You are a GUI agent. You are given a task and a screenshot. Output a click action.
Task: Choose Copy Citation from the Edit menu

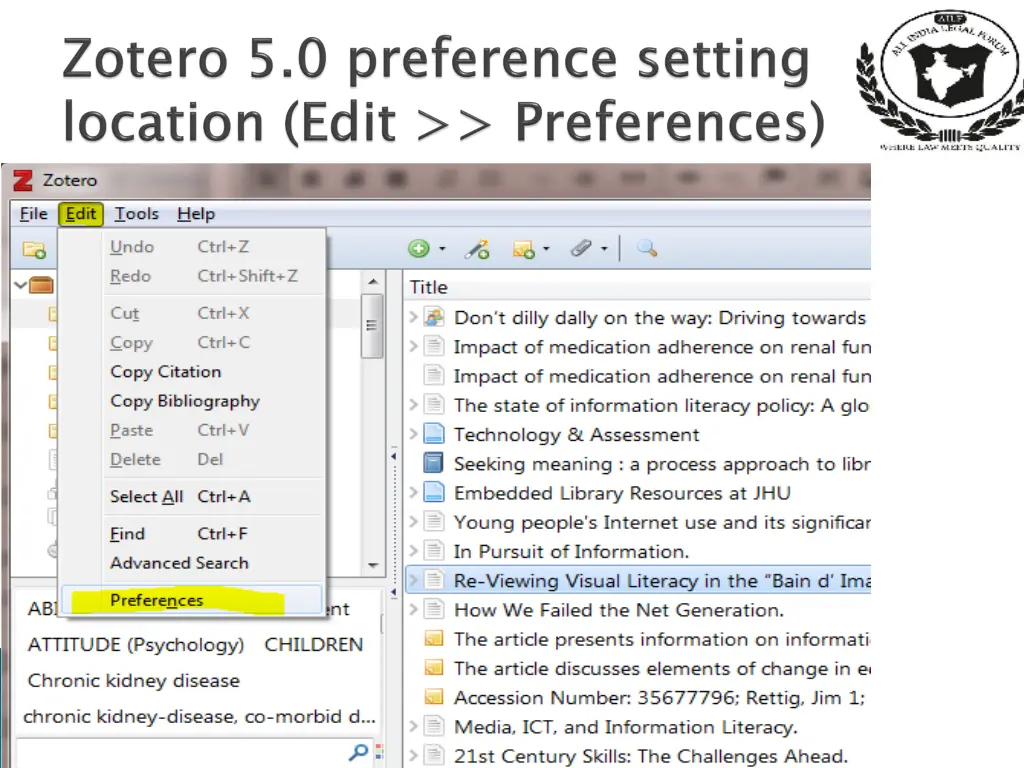[192, 372]
